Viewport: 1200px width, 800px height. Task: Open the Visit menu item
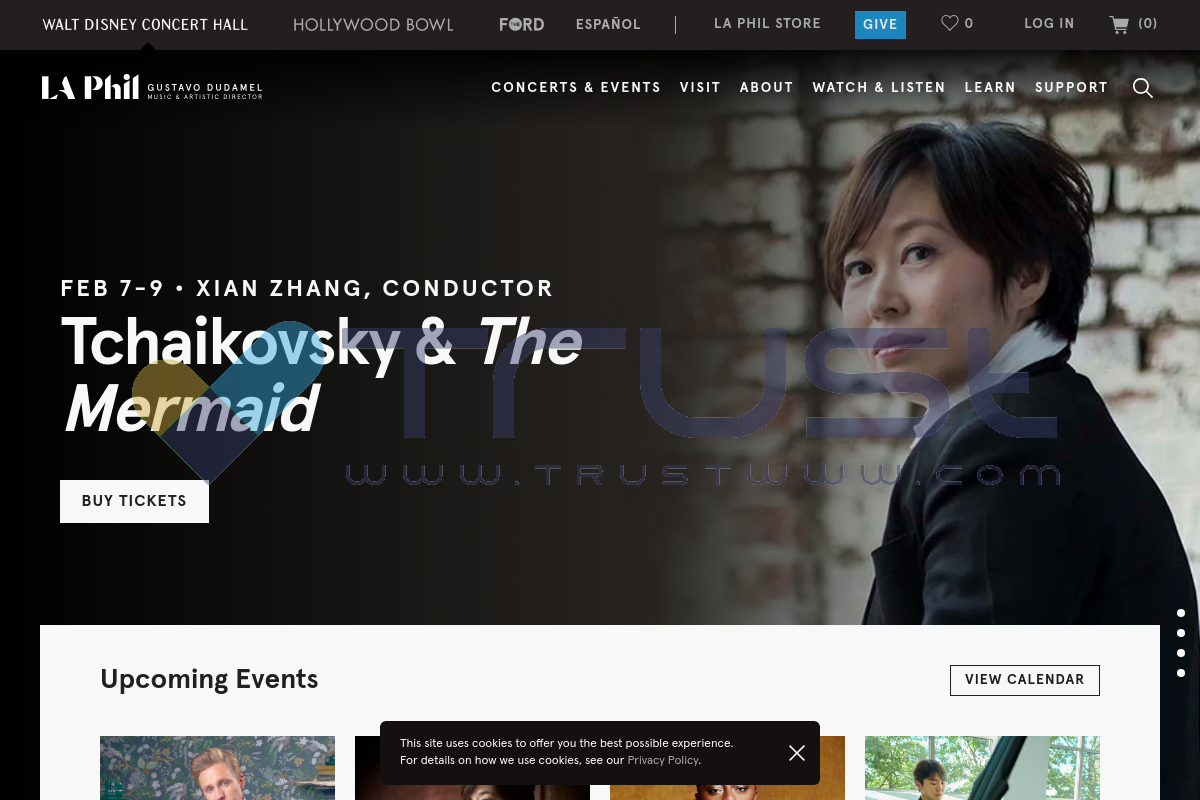pyautogui.click(x=700, y=88)
